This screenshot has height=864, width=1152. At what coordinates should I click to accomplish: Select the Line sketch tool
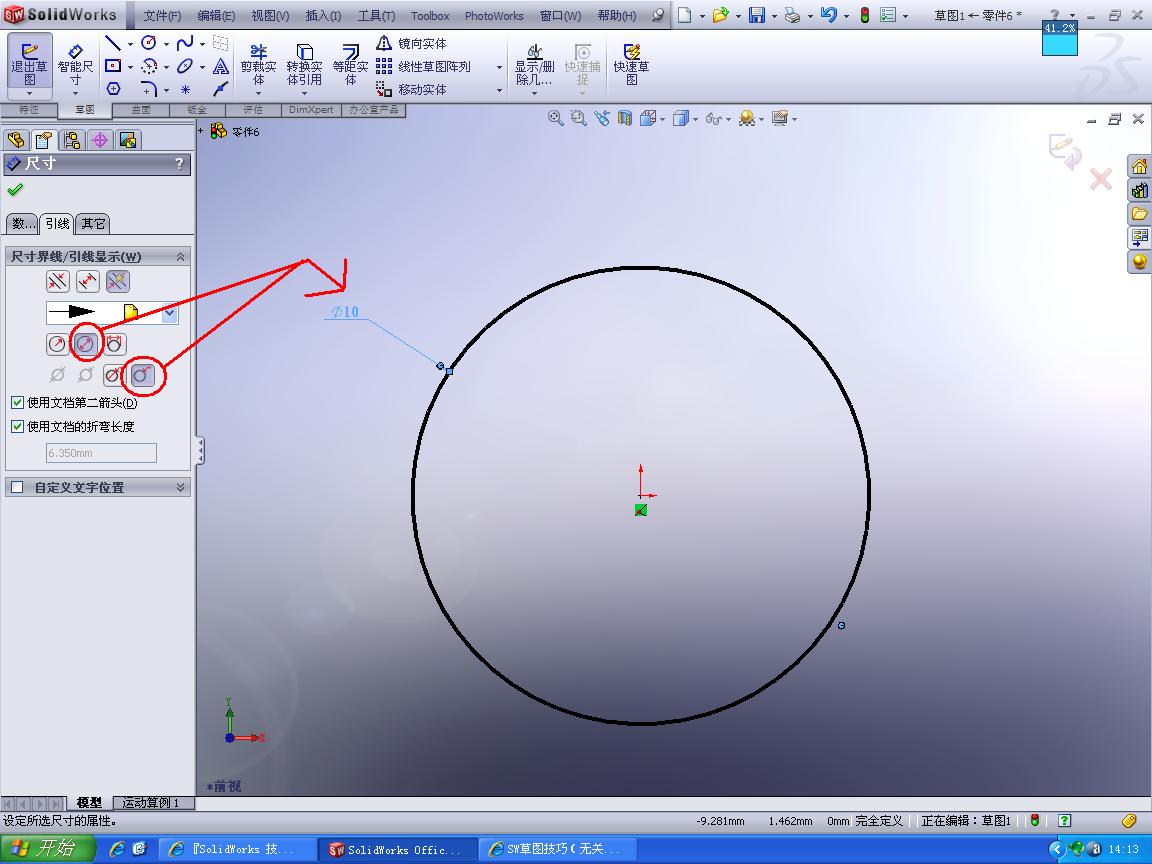click(x=112, y=43)
